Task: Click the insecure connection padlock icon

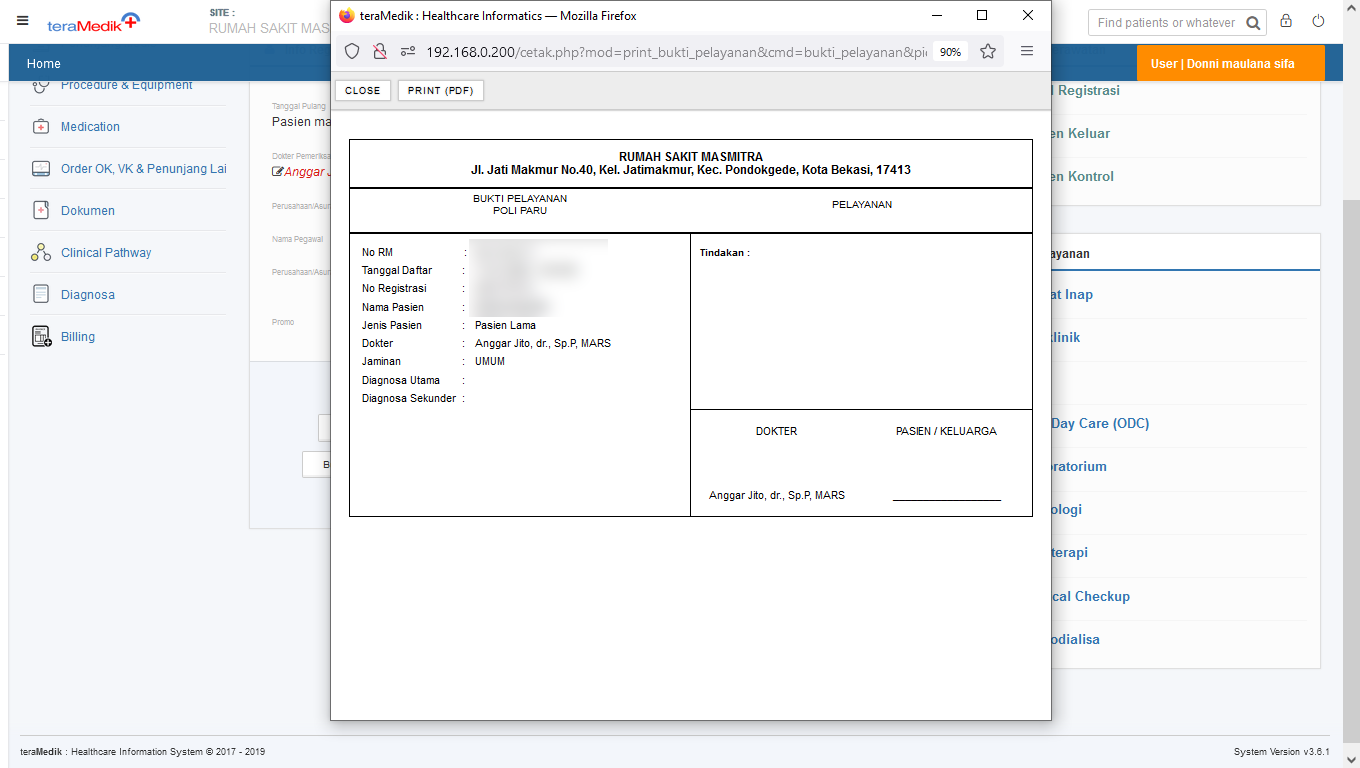Action: [379, 51]
